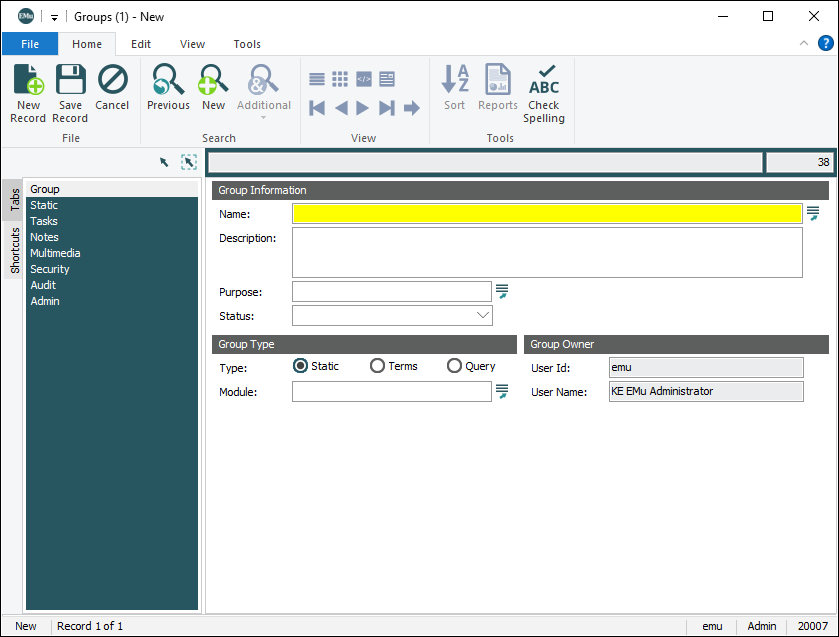Choose the Terms type radio button
Screen dimensions: 839x637
(377, 366)
